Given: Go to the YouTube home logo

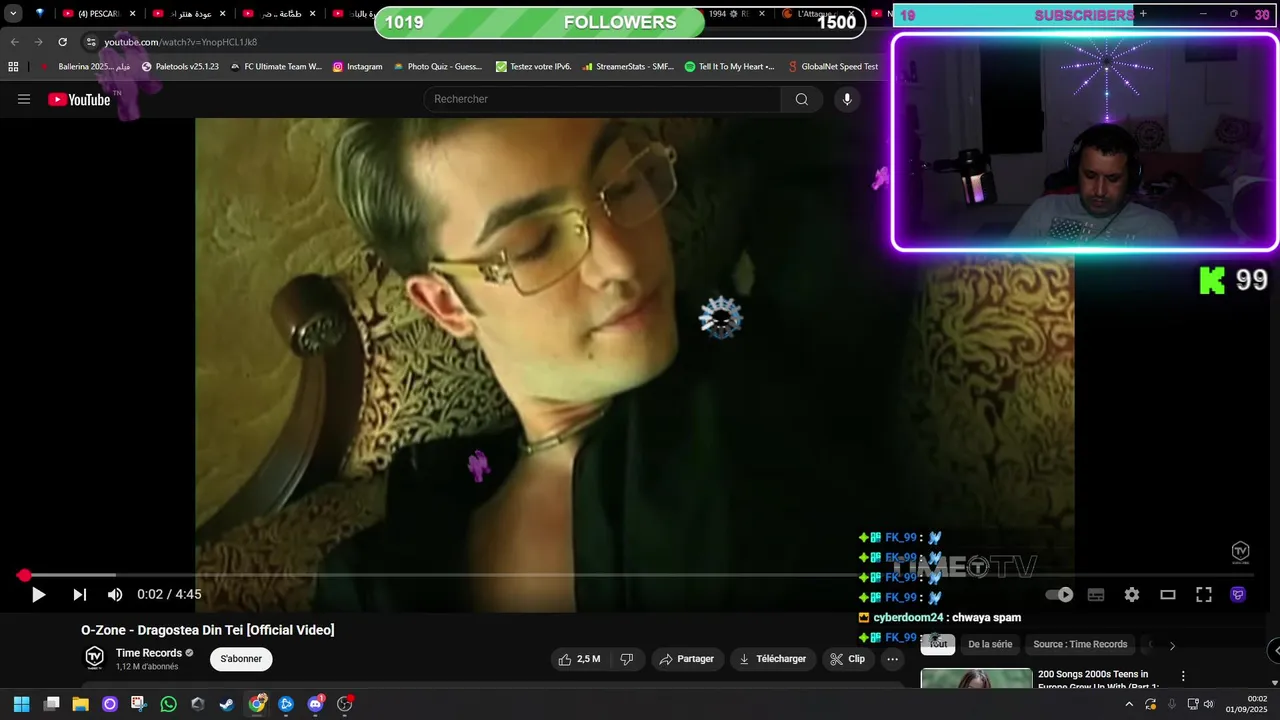Looking at the screenshot, I should (79, 99).
